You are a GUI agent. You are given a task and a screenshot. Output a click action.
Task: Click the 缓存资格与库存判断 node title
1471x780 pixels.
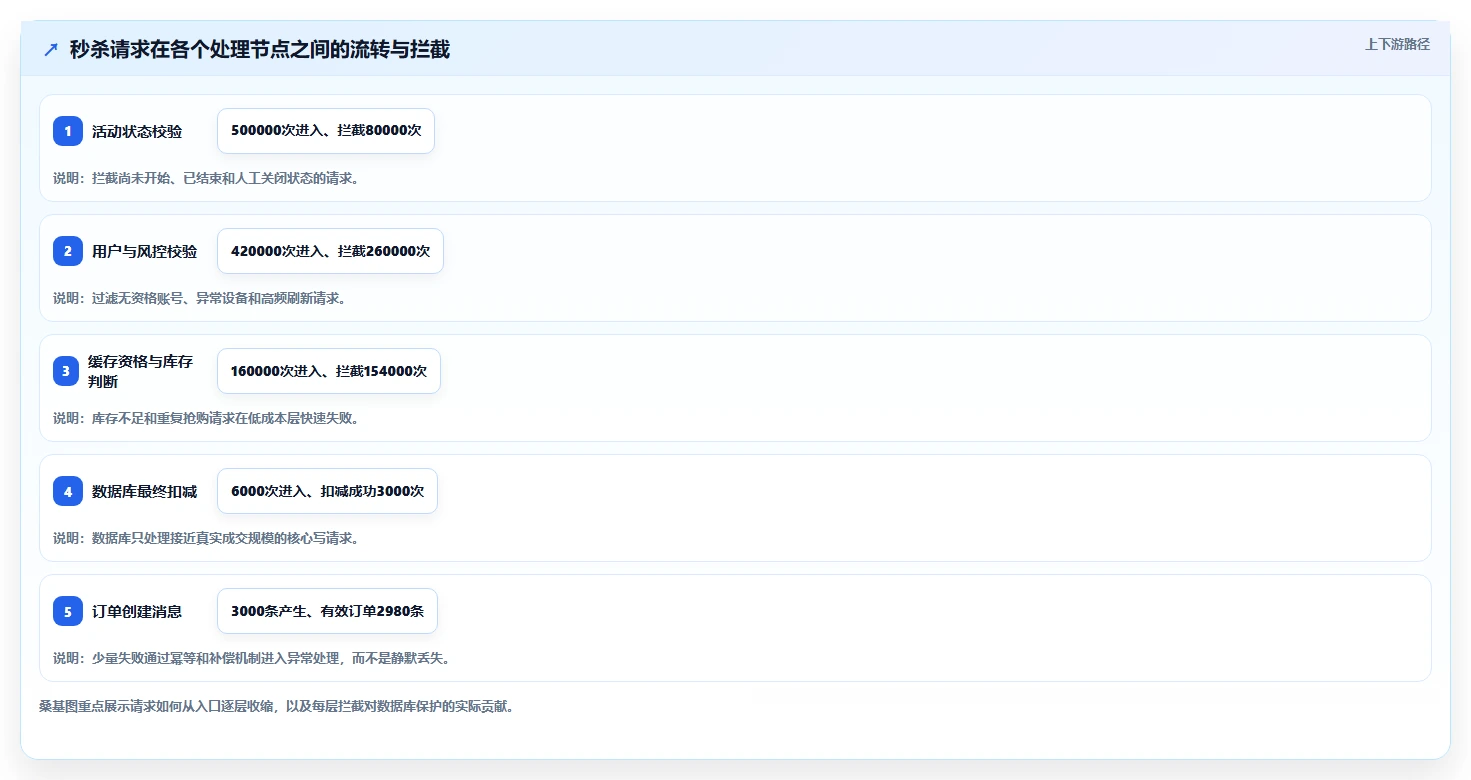click(x=140, y=371)
